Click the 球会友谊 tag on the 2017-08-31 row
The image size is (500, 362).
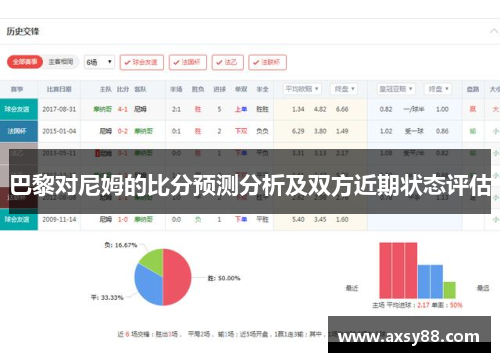[x=19, y=109]
